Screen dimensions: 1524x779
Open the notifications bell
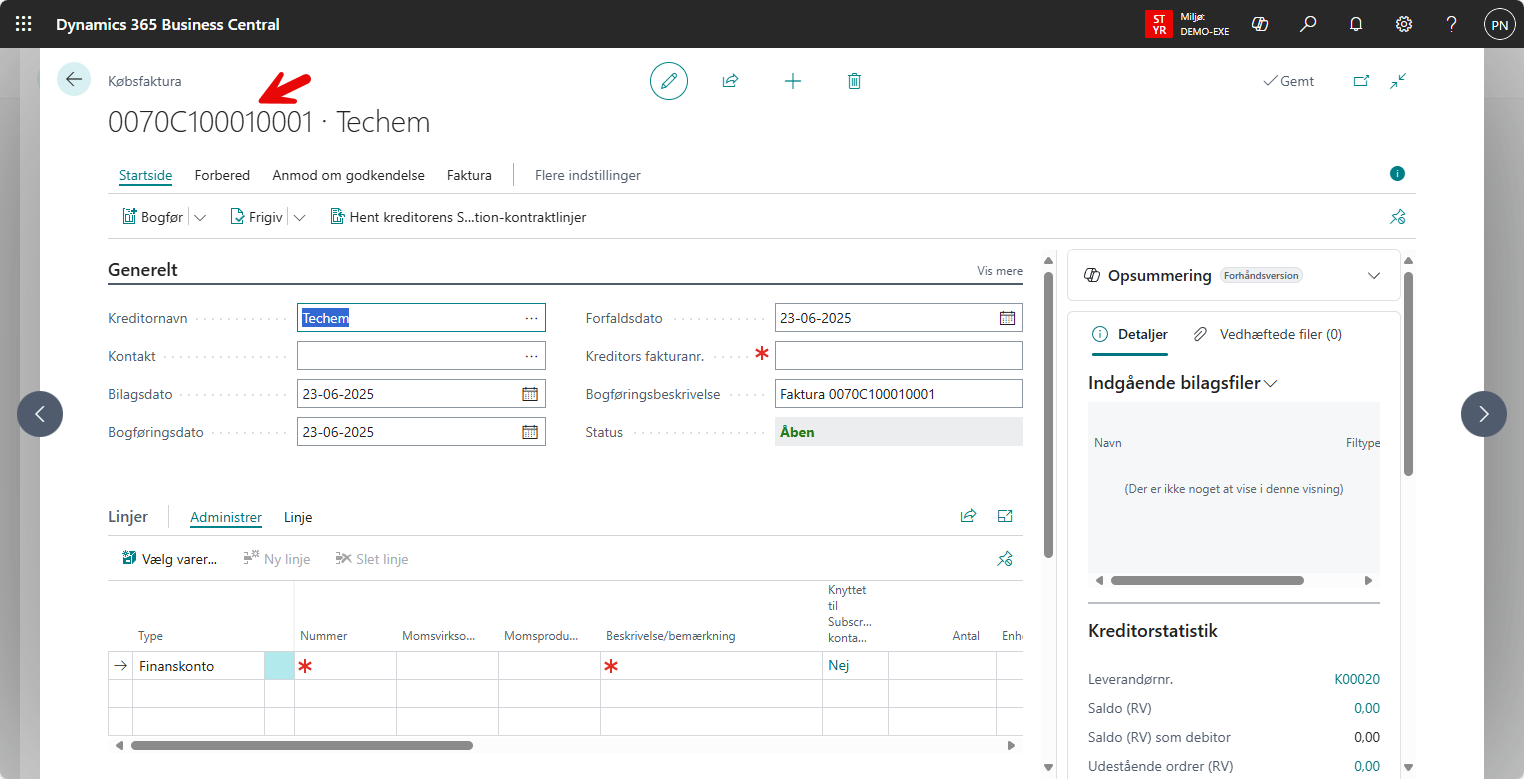point(1356,24)
